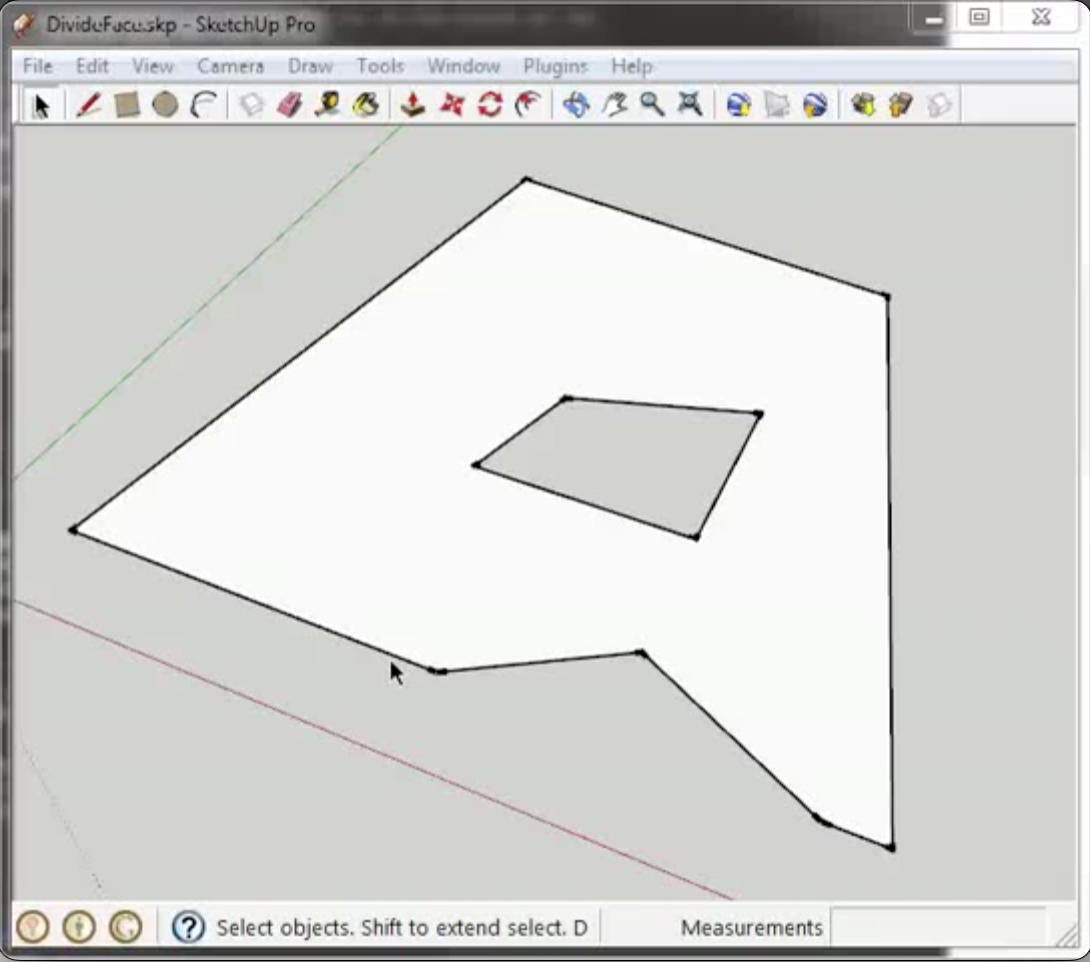Select the Push/Pull tool
This screenshot has width=1090, height=962.
click(412, 105)
